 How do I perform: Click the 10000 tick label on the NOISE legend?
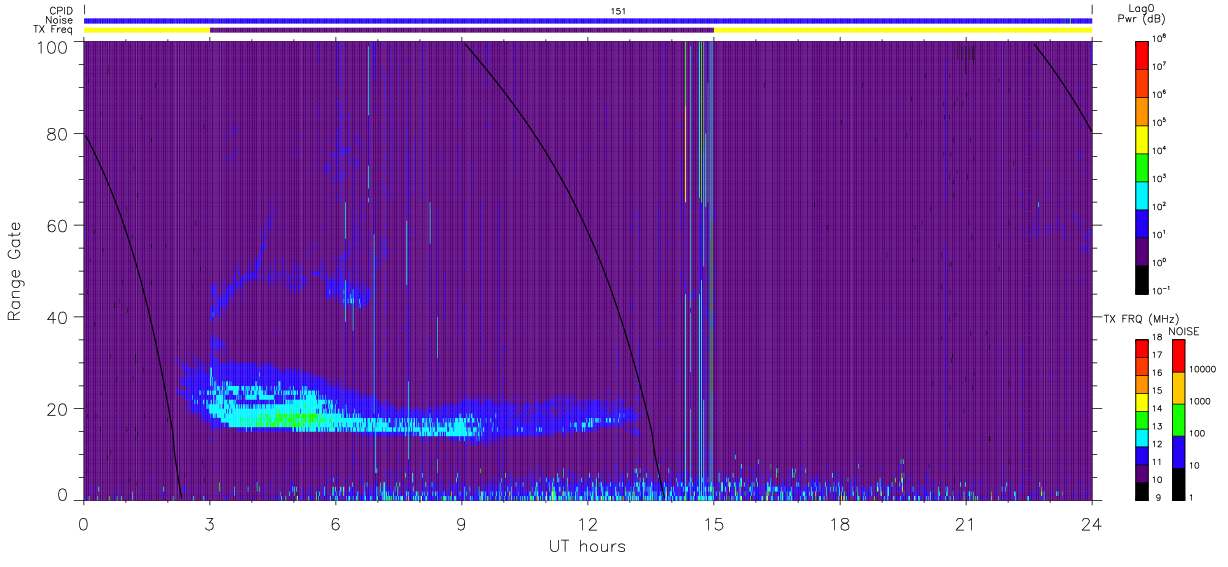coord(1204,369)
